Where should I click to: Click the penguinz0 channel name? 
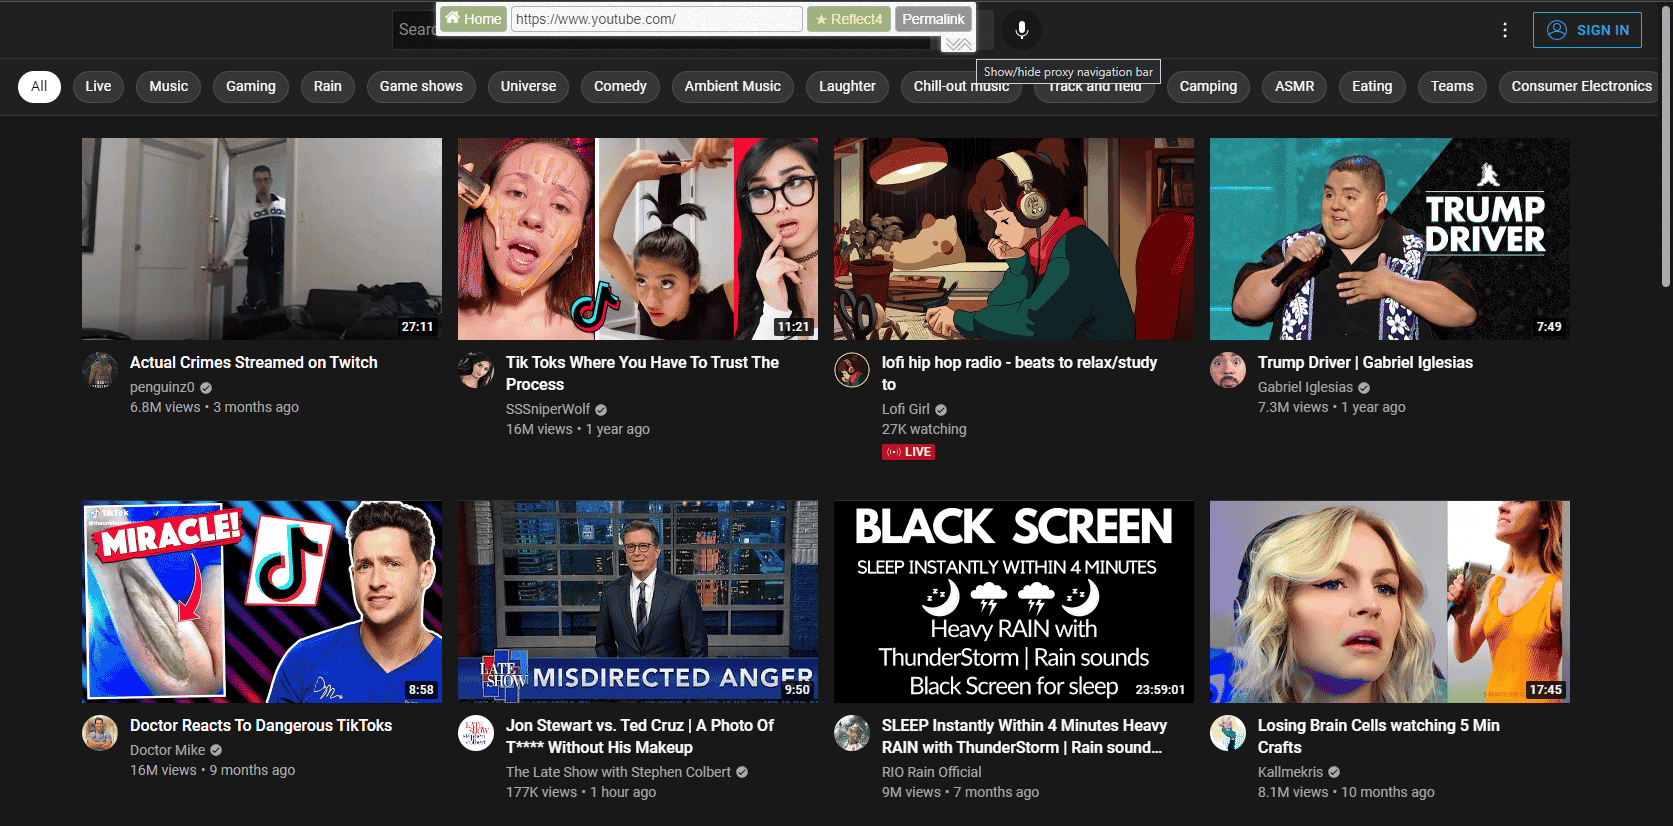click(162, 387)
